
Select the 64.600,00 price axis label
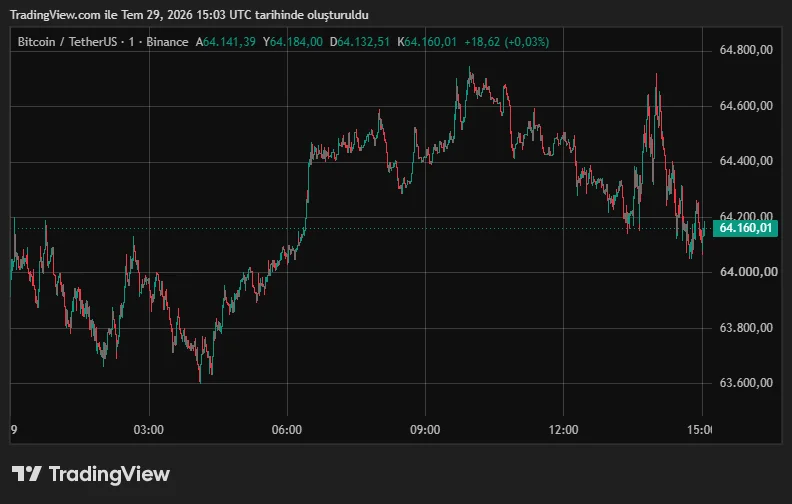[746, 106]
